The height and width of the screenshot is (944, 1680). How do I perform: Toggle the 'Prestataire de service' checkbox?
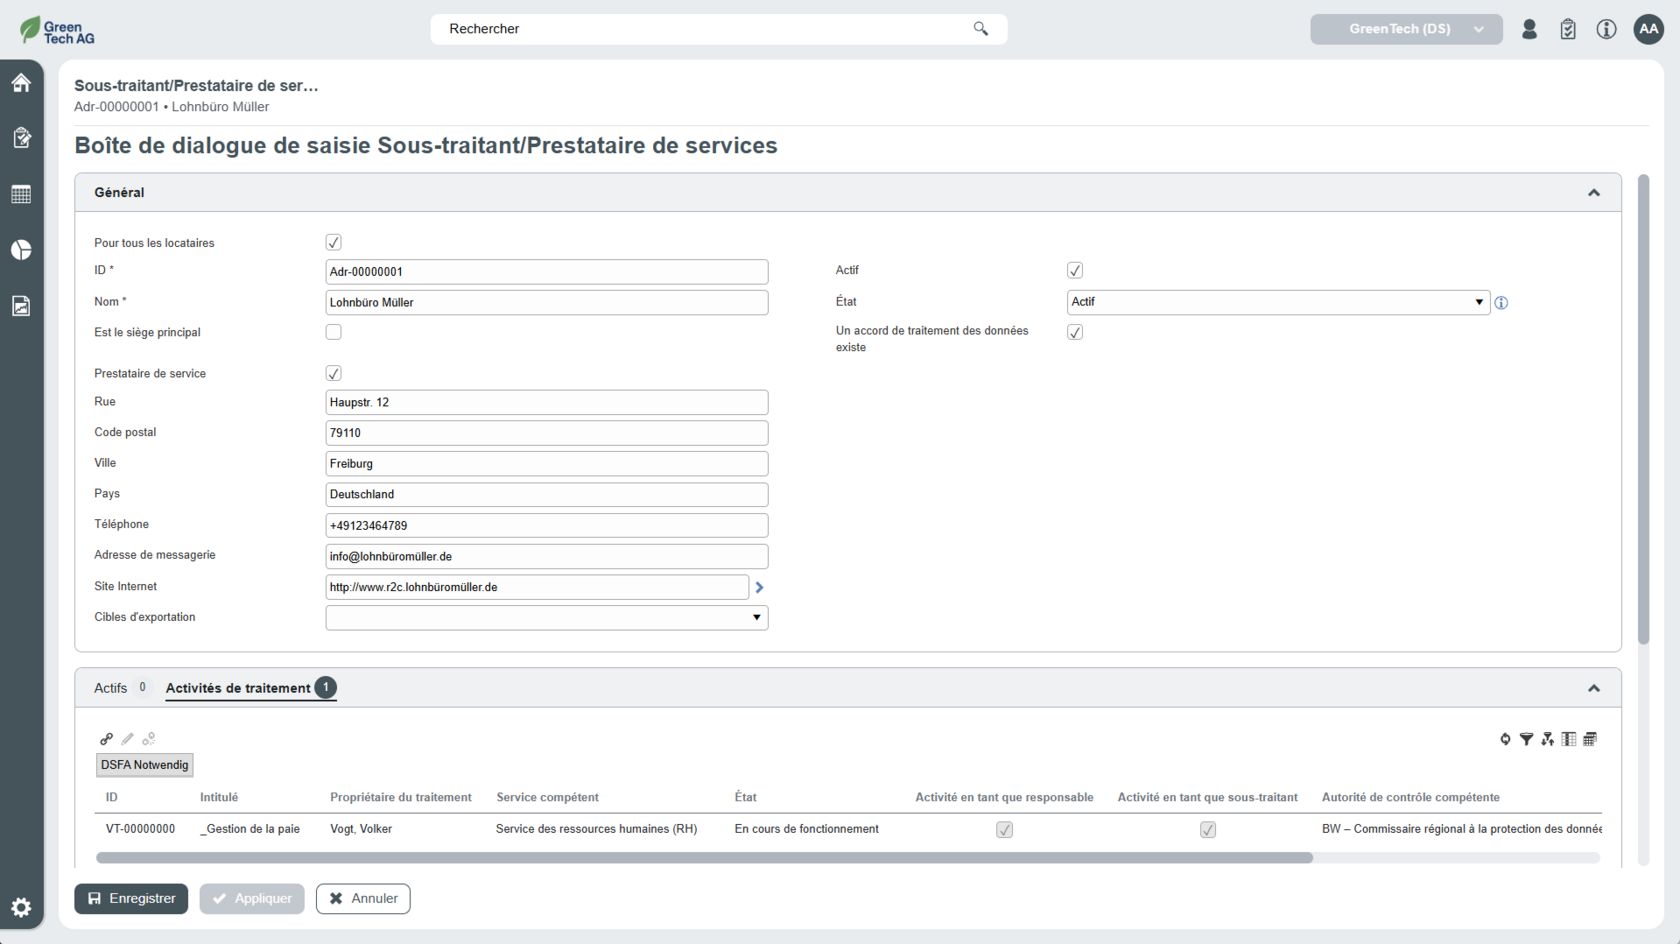click(334, 373)
